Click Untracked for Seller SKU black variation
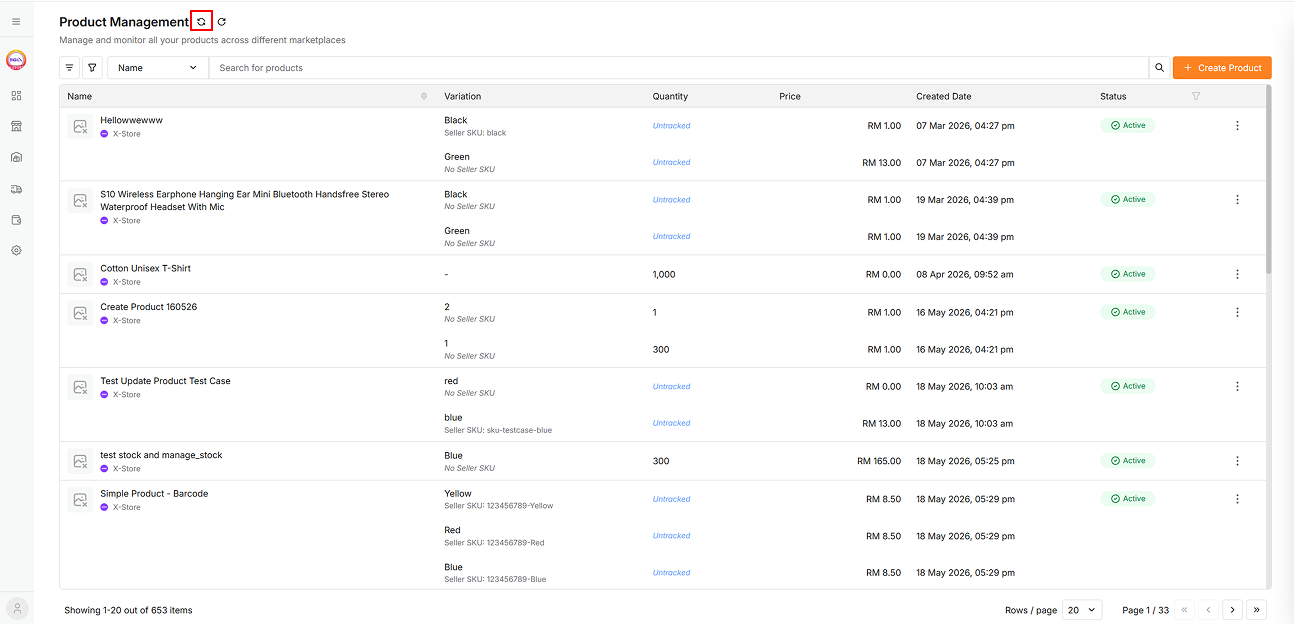 point(672,126)
